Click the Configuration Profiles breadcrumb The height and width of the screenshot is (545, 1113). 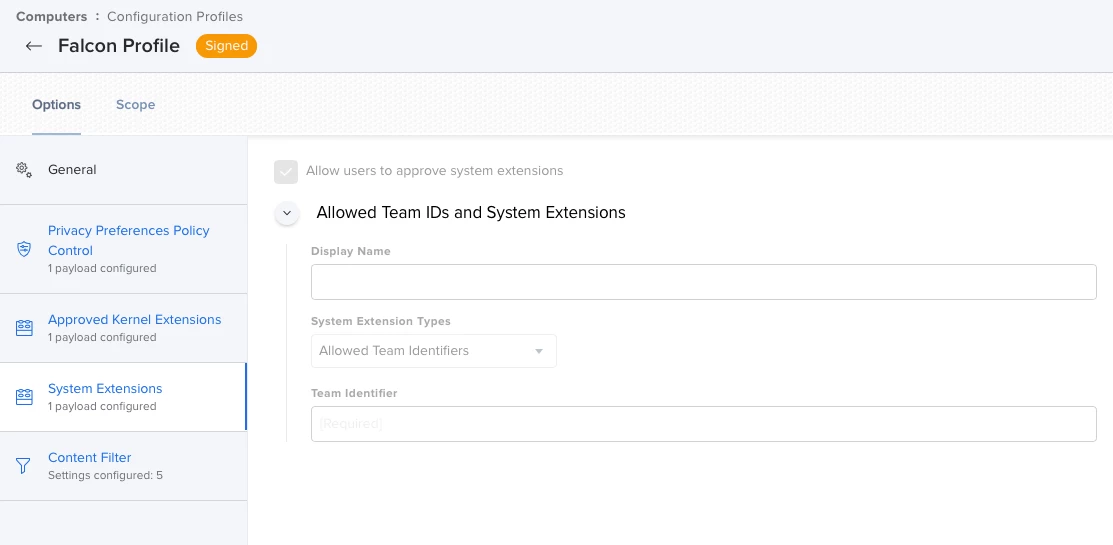click(175, 16)
